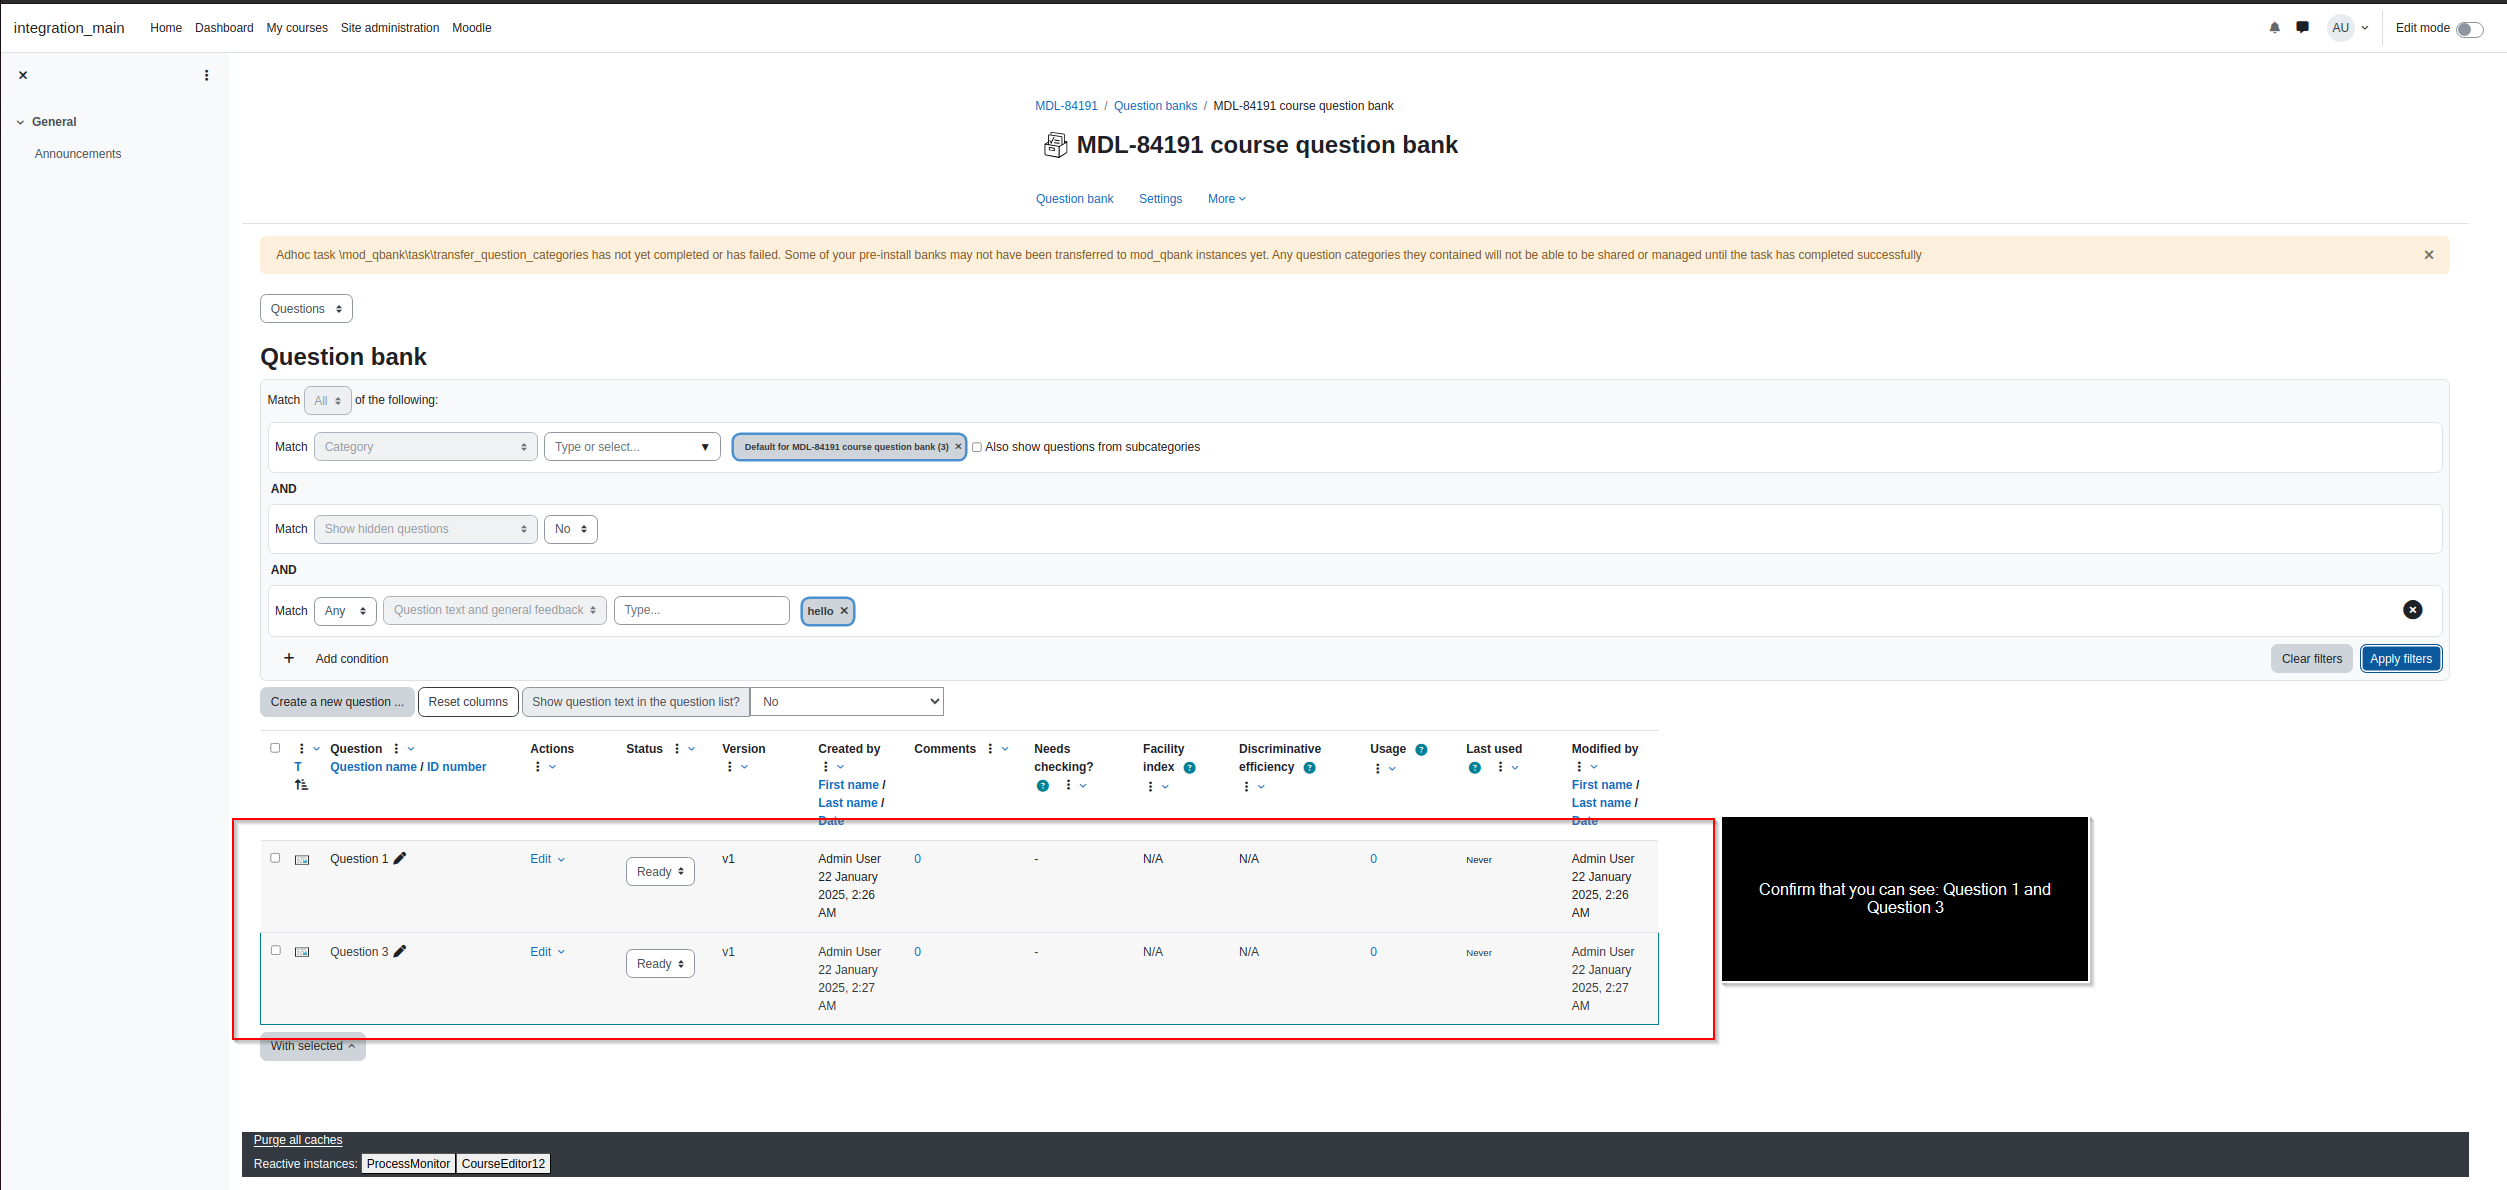The height and width of the screenshot is (1190, 2507).
Task: Open Question 1 Ready status dropdown
Action: click(x=660, y=872)
